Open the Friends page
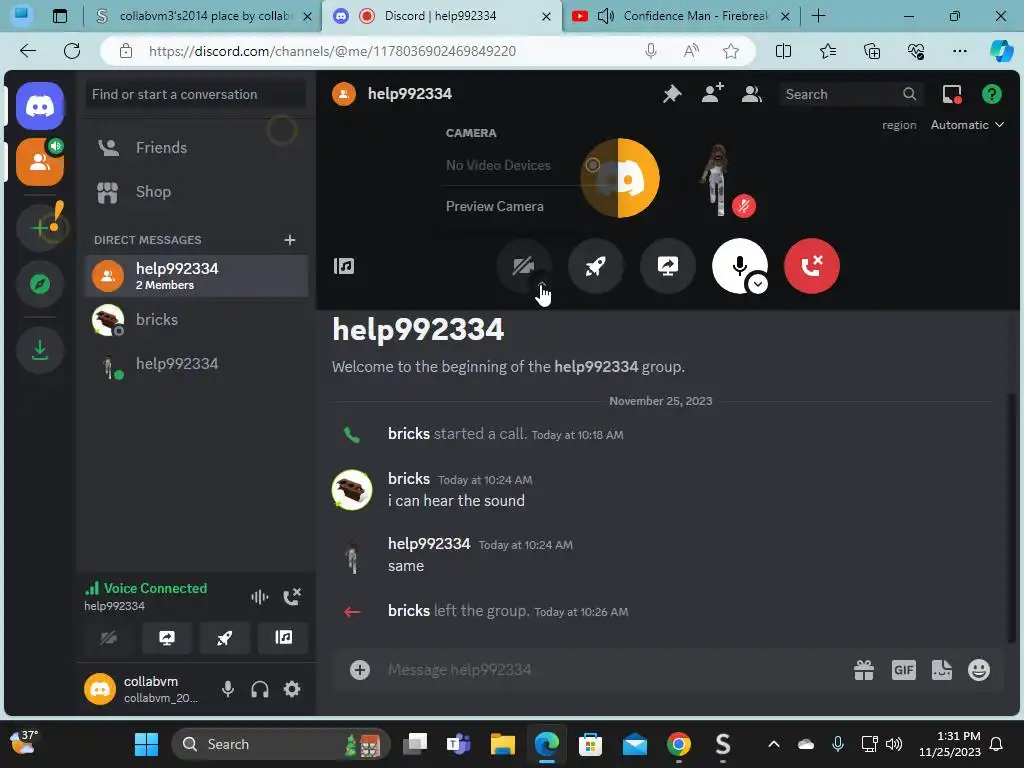This screenshot has height=768, width=1024. tap(196, 148)
